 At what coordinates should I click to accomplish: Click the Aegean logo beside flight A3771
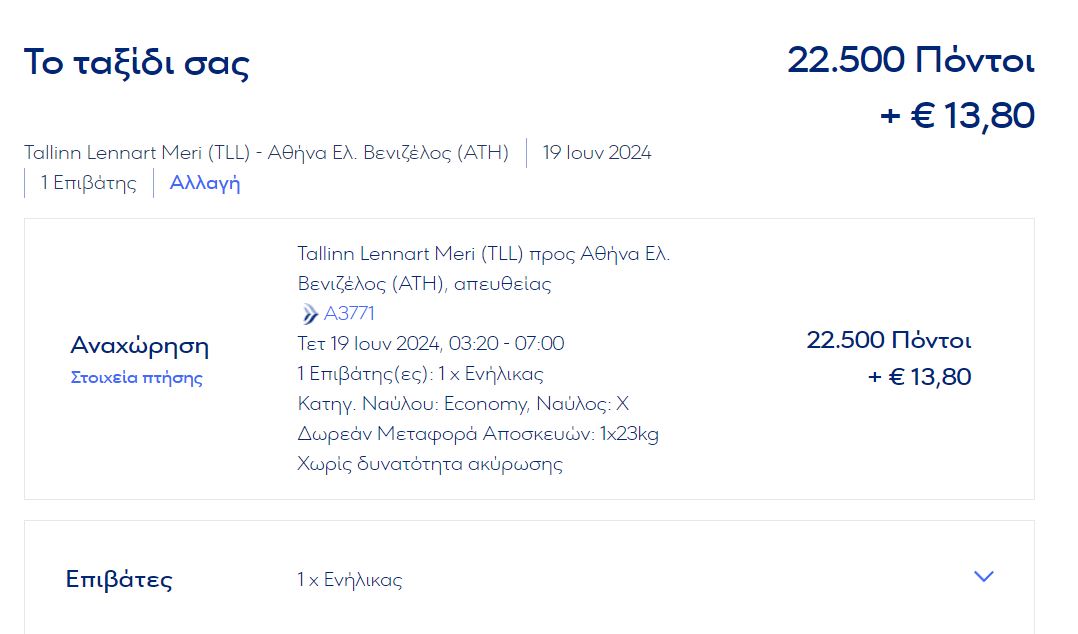point(309,314)
